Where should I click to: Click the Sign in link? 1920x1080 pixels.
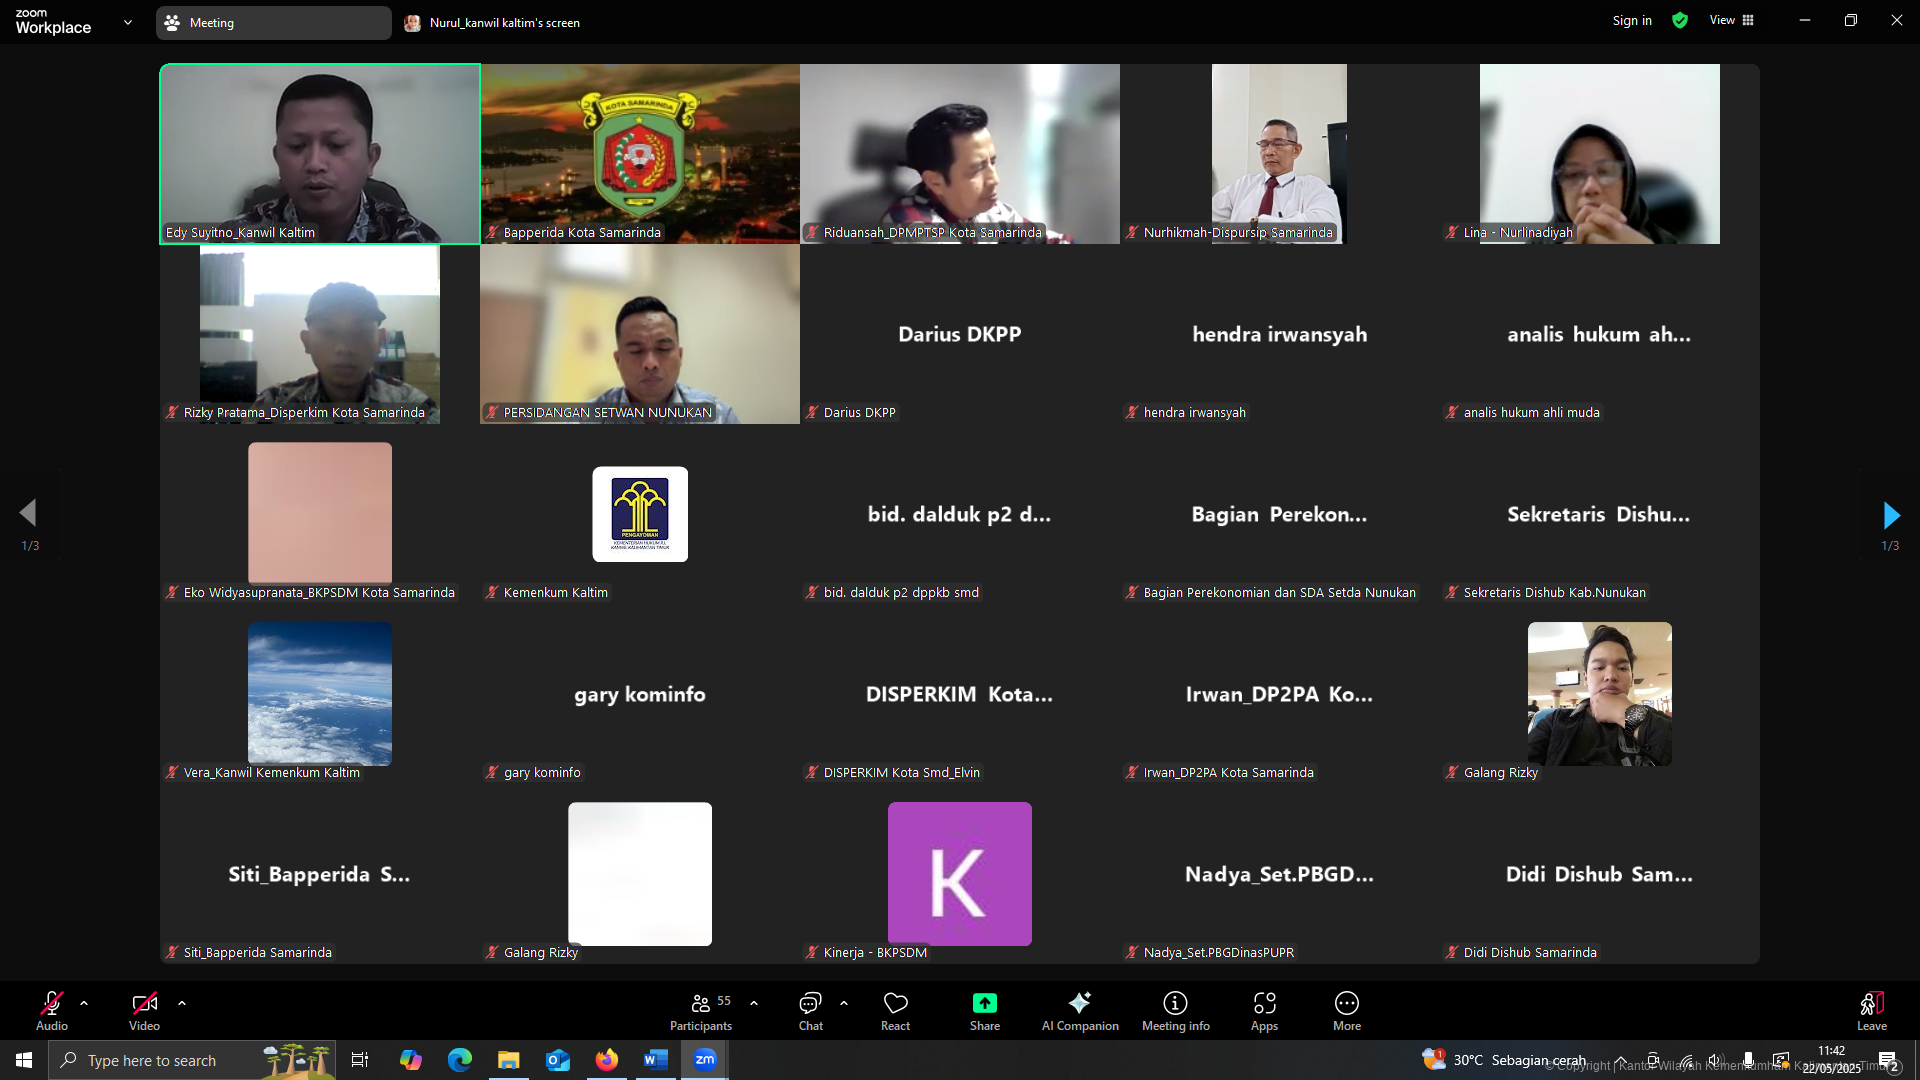pyautogui.click(x=1632, y=20)
